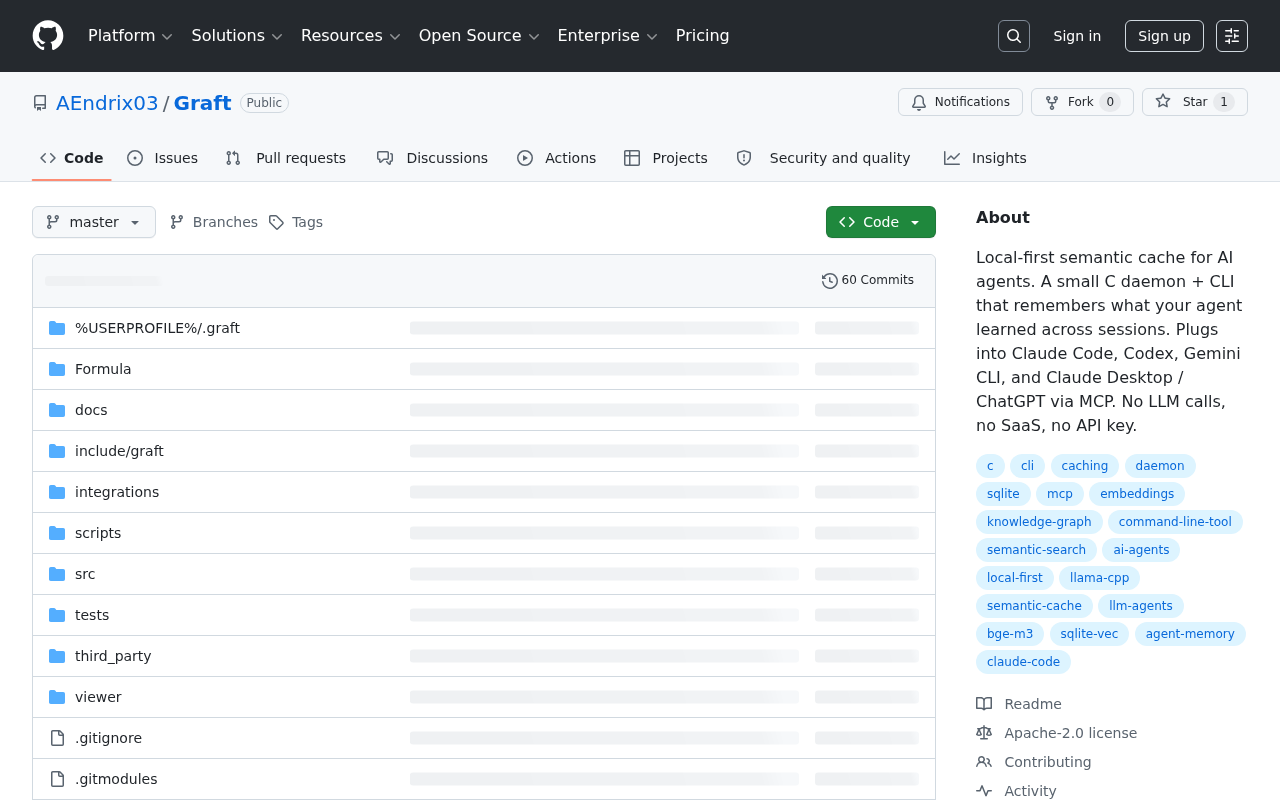Click the Fork count badge showing 0
Screen dimensions: 1280x800
[1110, 102]
